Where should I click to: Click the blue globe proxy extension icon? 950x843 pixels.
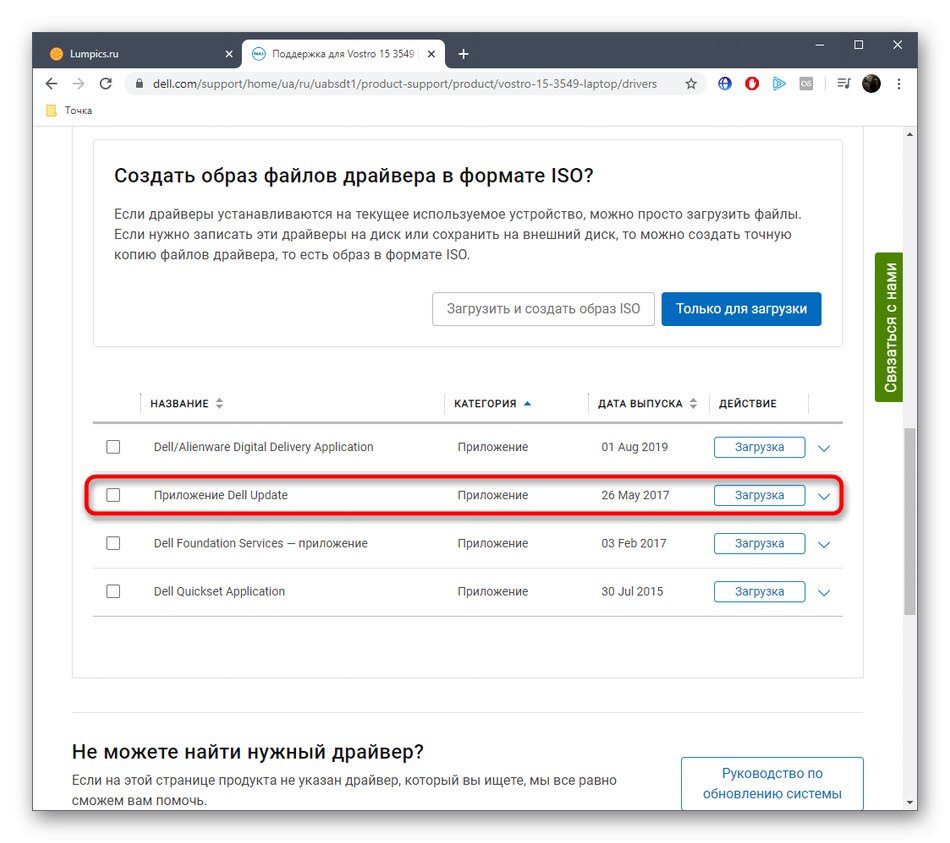coord(724,84)
